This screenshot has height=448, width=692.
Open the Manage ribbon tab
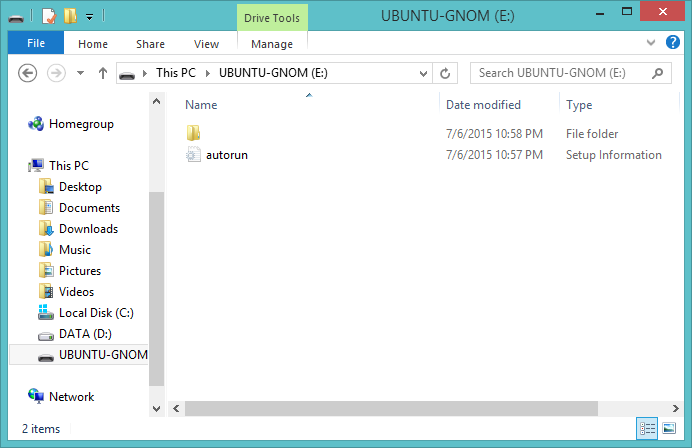click(x=272, y=44)
